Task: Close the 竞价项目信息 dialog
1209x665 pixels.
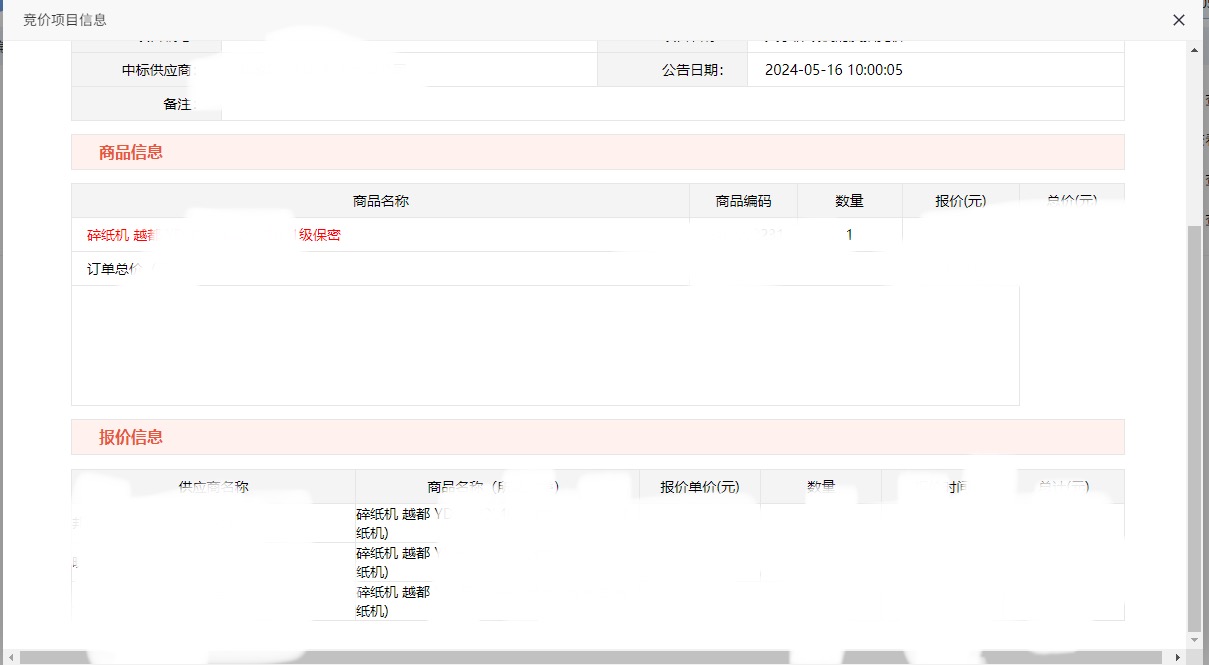Action: click(x=1179, y=20)
